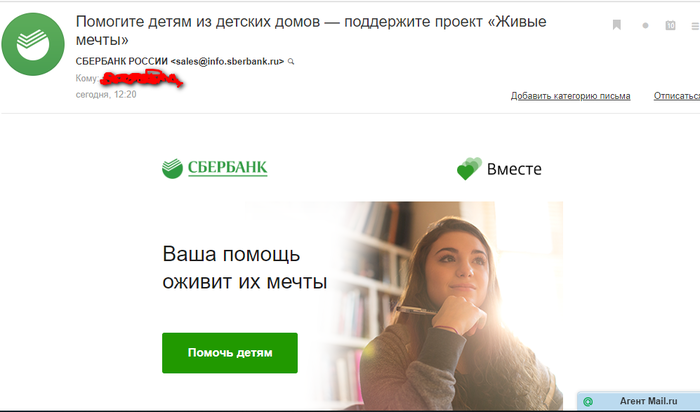This screenshot has width=700, height=412.
Task: Open the Sberbank sender avatar
Action: (x=33, y=44)
